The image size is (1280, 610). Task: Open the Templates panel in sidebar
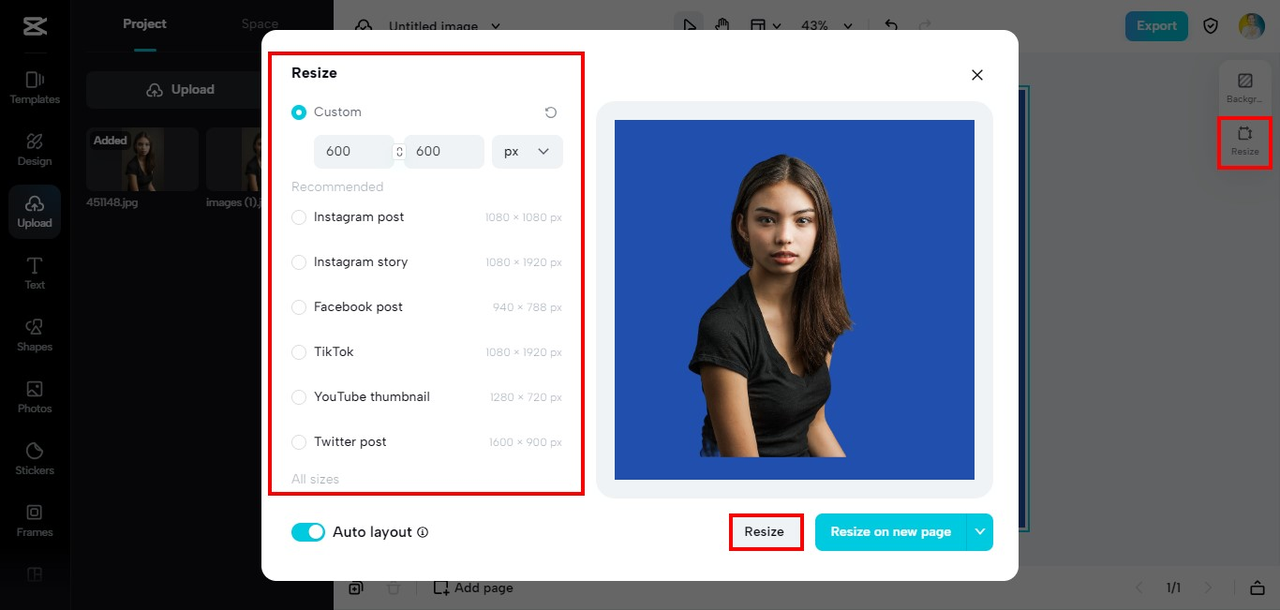click(x=34, y=87)
